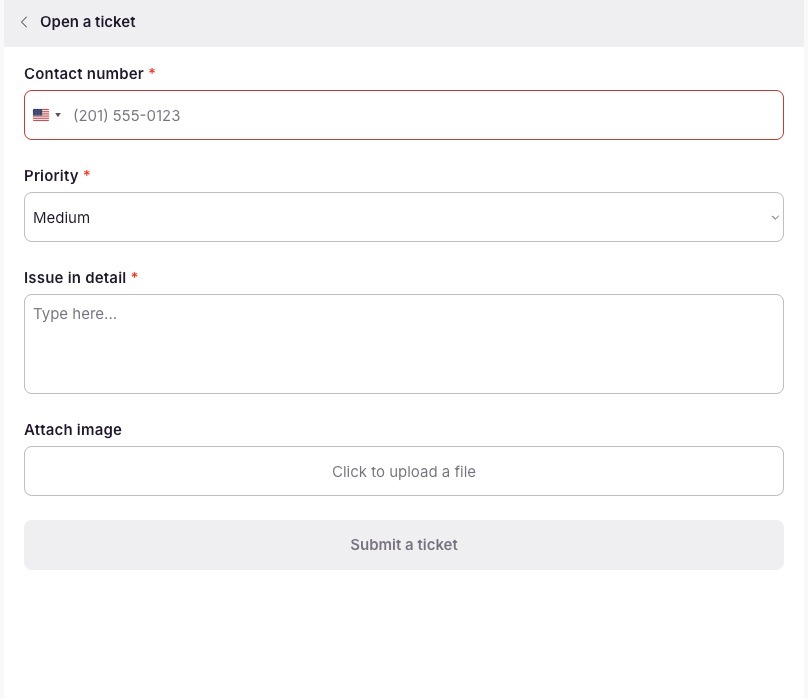
Task: Click the country selector arrow in phone field
Action: [x=57, y=115]
